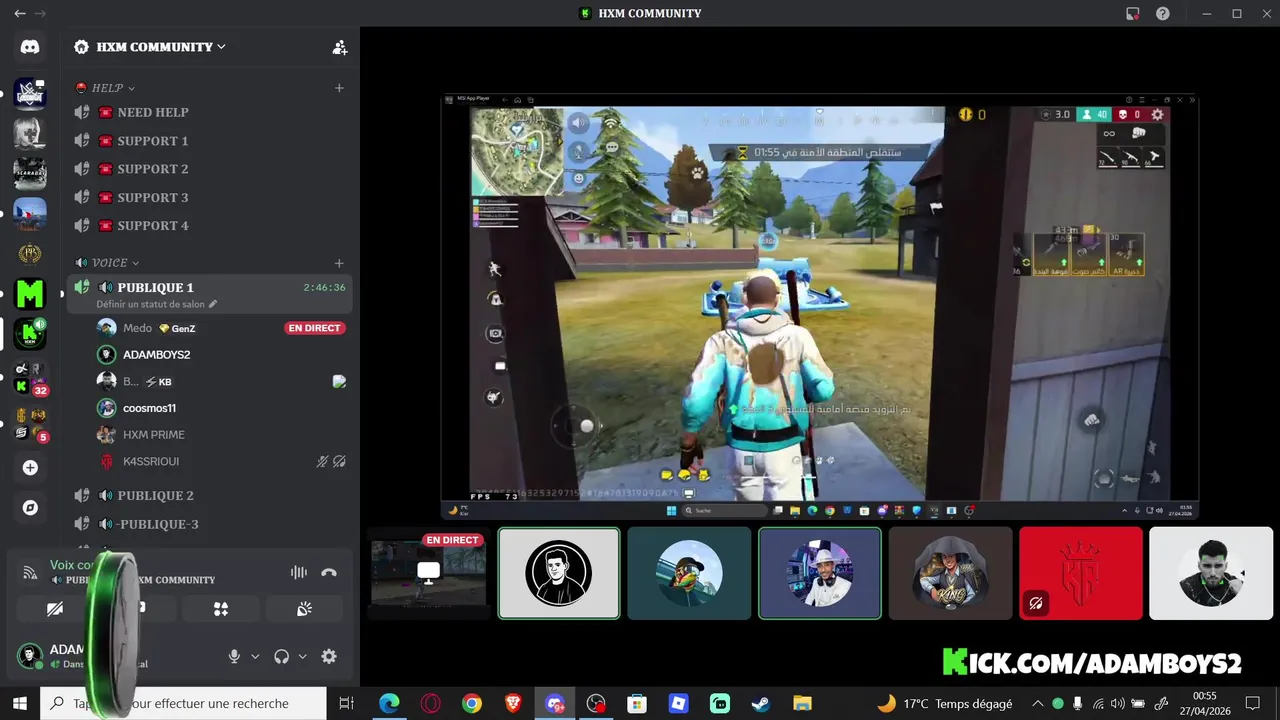Viewport: 1280px width, 720px height.
Task: Open server folder with 5 badge
Action: click(30, 424)
